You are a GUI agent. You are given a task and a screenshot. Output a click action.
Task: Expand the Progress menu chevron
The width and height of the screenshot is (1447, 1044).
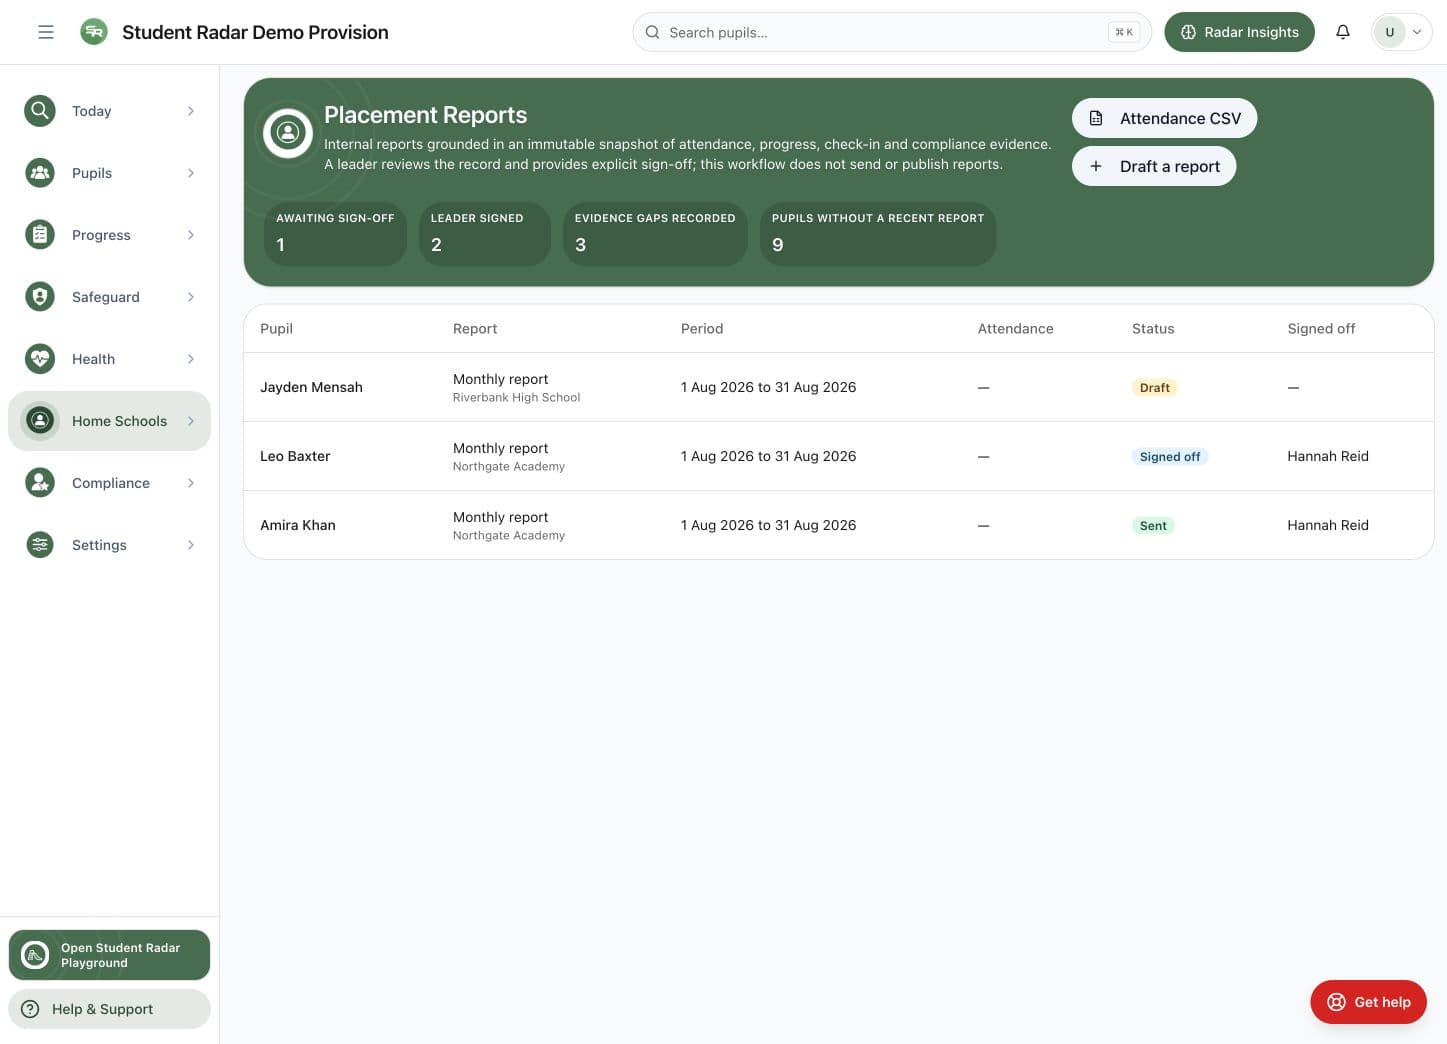tap(190, 235)
